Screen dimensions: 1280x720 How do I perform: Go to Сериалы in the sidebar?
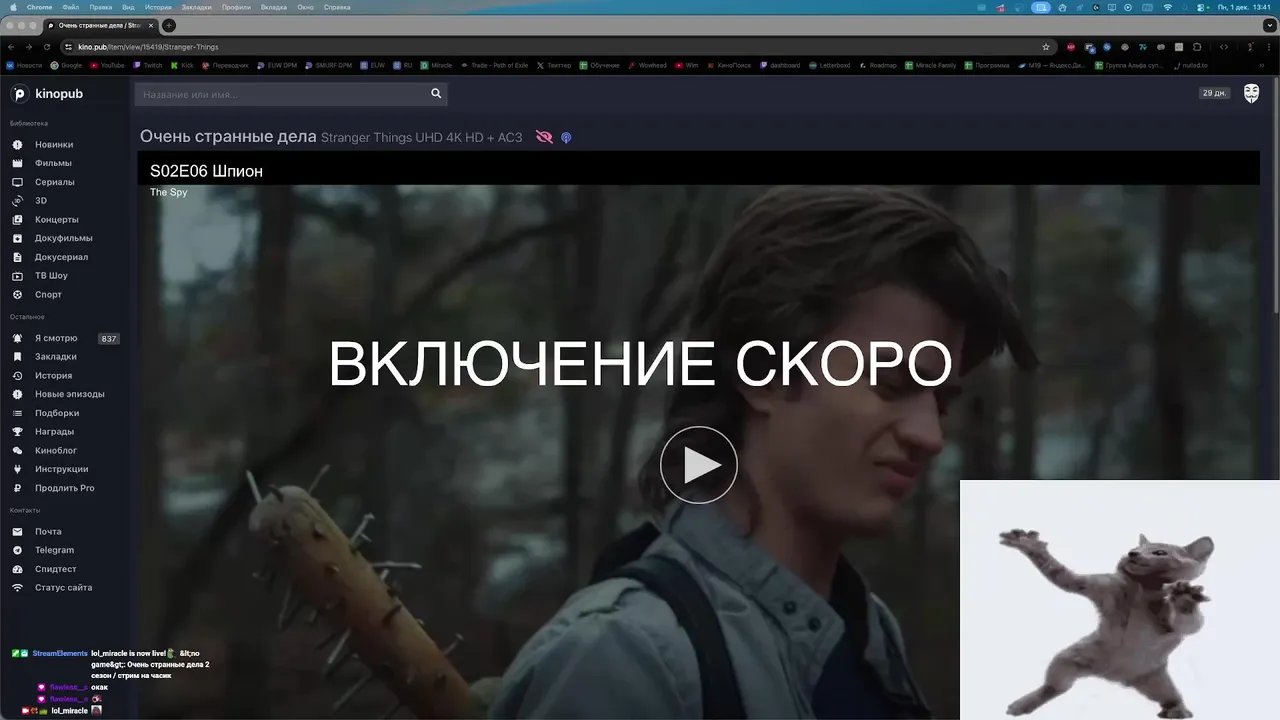click(55, 182)
